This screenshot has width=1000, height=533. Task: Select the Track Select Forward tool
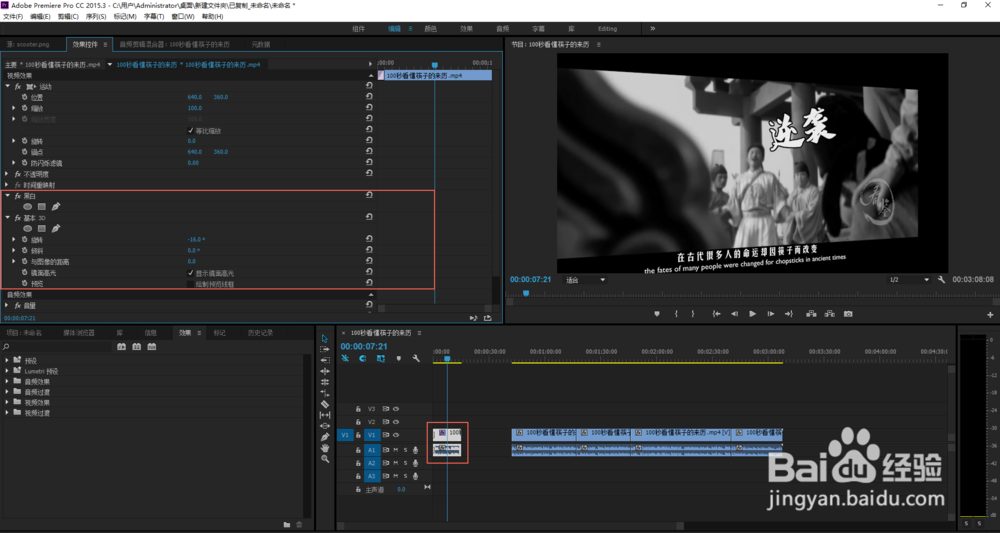(325, 349)
